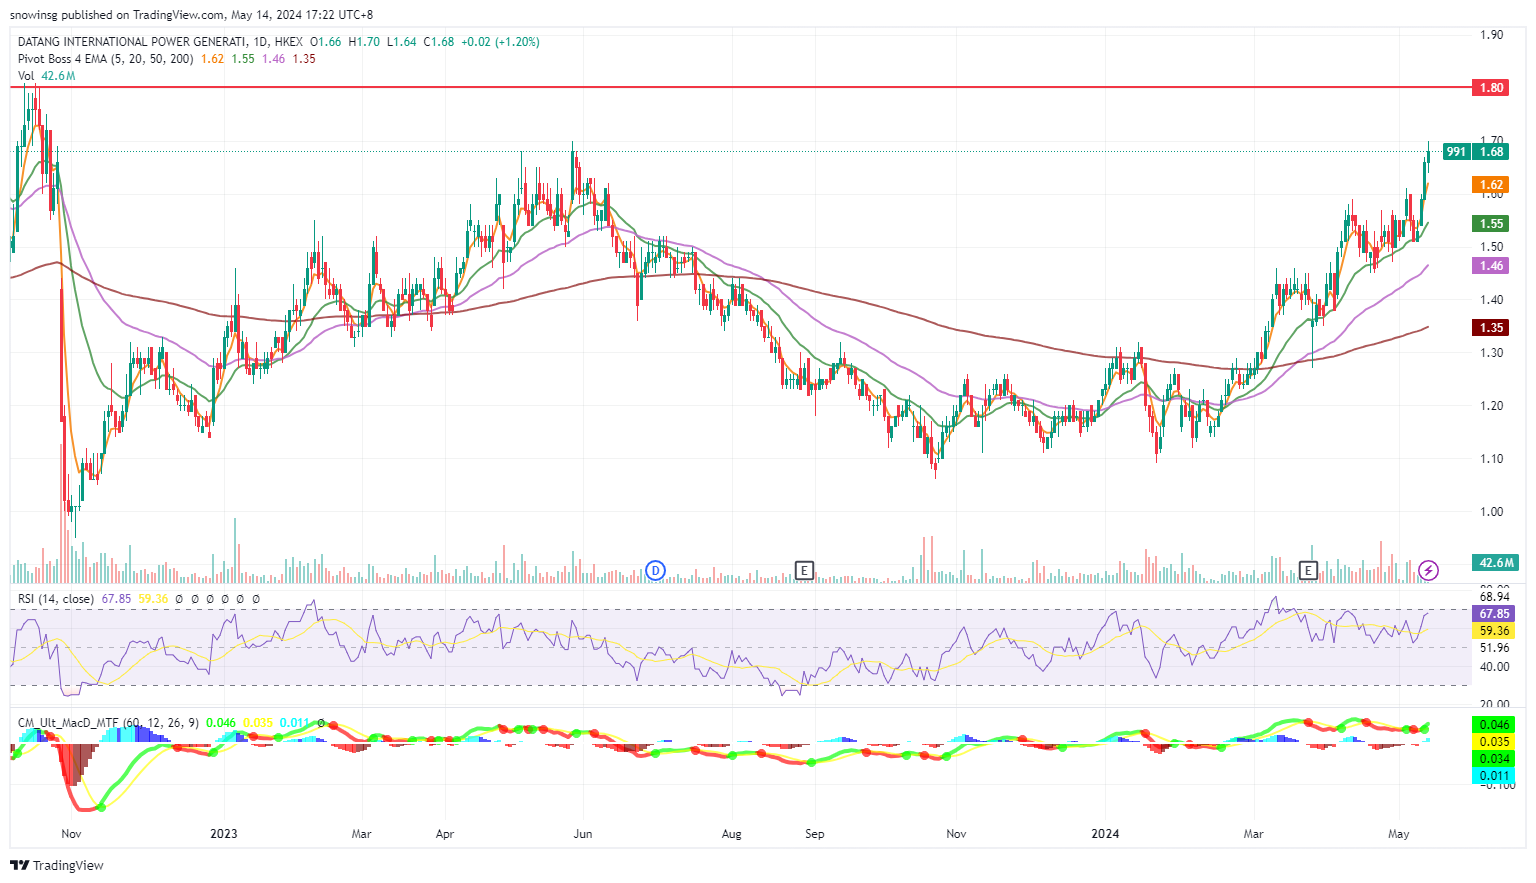Viewport: 1536px width, 883px height.
Task: Click the HKEX exchange label in the legend
Action: (288, 42)
